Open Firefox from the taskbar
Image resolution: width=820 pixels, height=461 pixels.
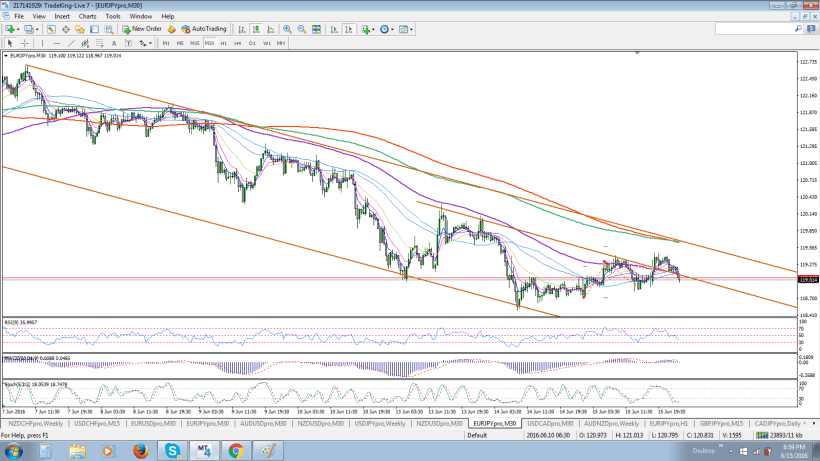[x=141, y=451]
